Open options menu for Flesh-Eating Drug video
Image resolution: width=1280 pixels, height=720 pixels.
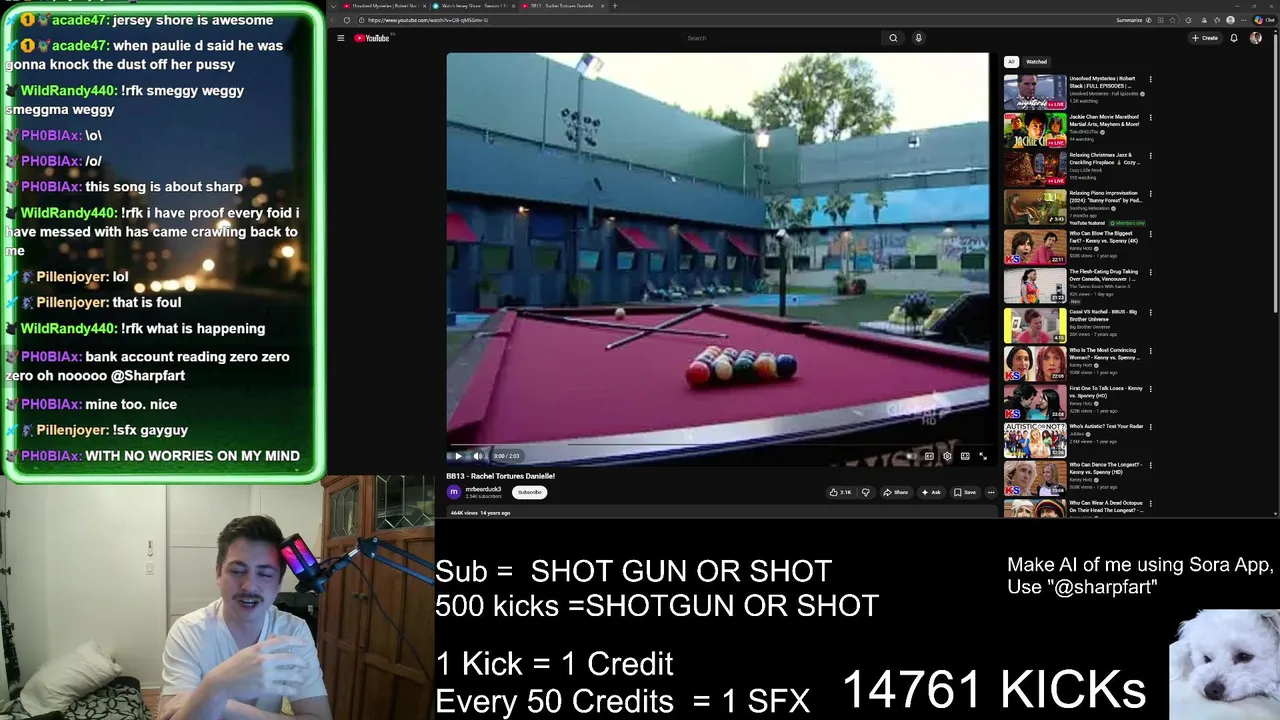point(1150,273)
